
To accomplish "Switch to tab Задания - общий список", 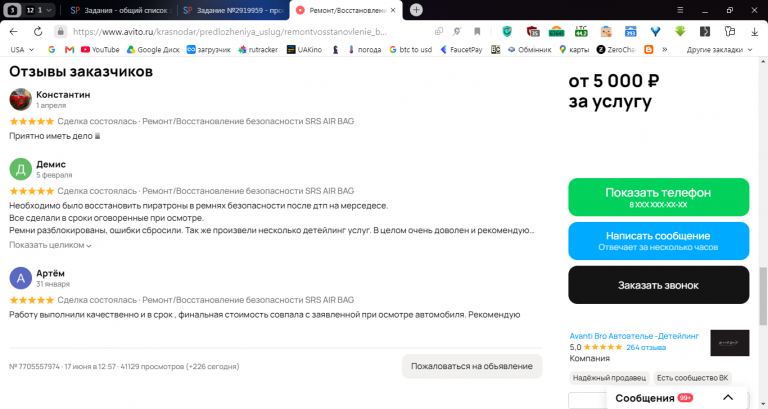I will pos(120,10).
